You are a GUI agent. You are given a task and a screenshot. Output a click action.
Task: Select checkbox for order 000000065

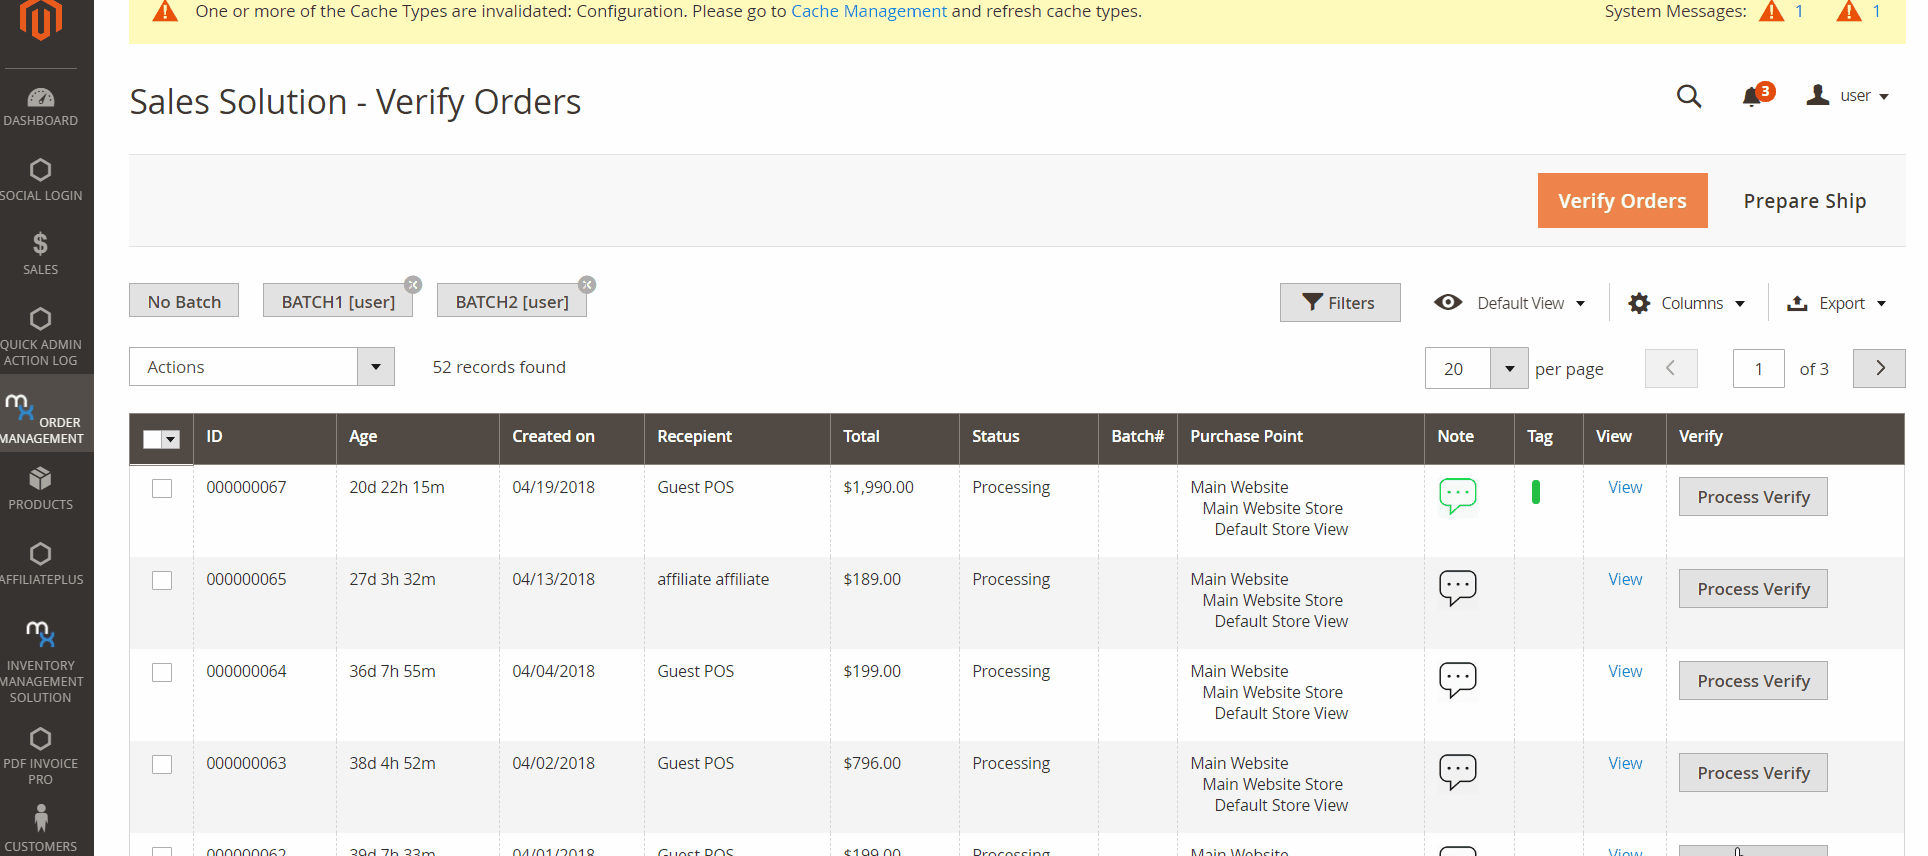point(162,580)
